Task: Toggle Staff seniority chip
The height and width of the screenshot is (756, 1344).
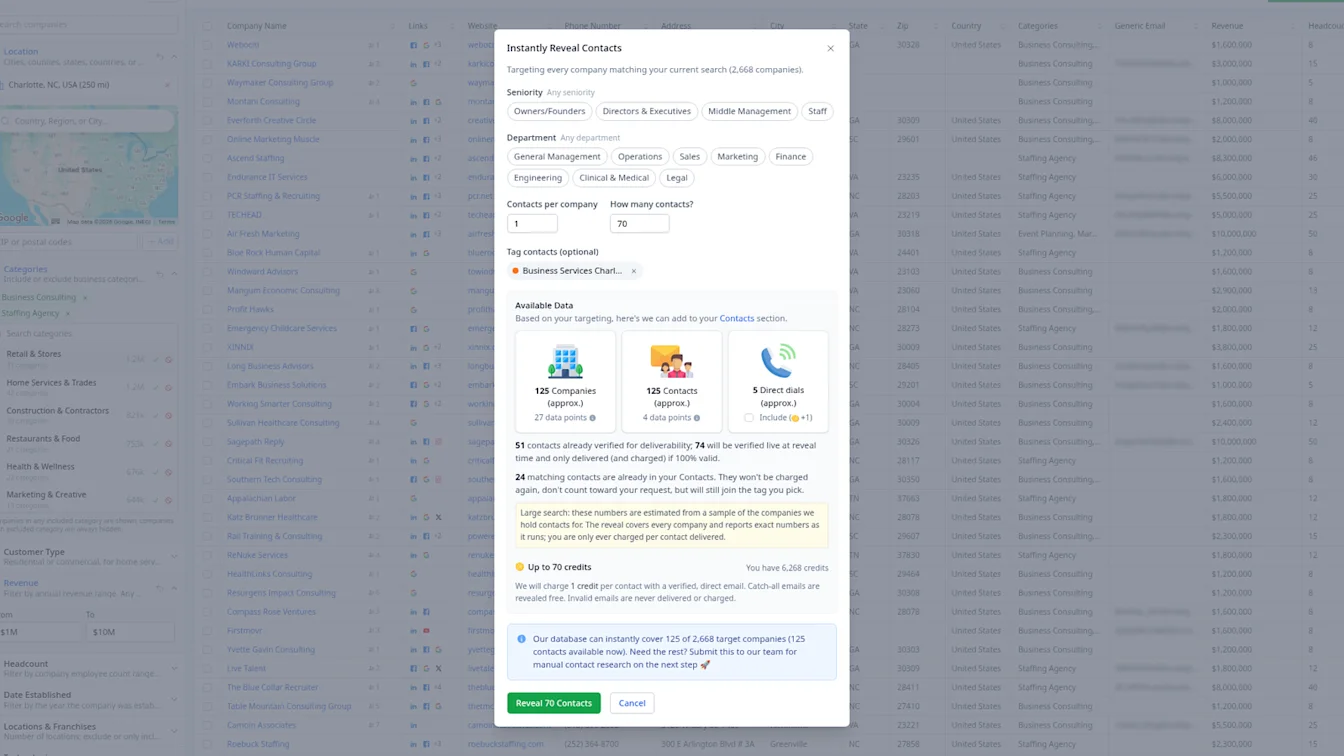Action: pyautogui.click(x=817, y=111)
